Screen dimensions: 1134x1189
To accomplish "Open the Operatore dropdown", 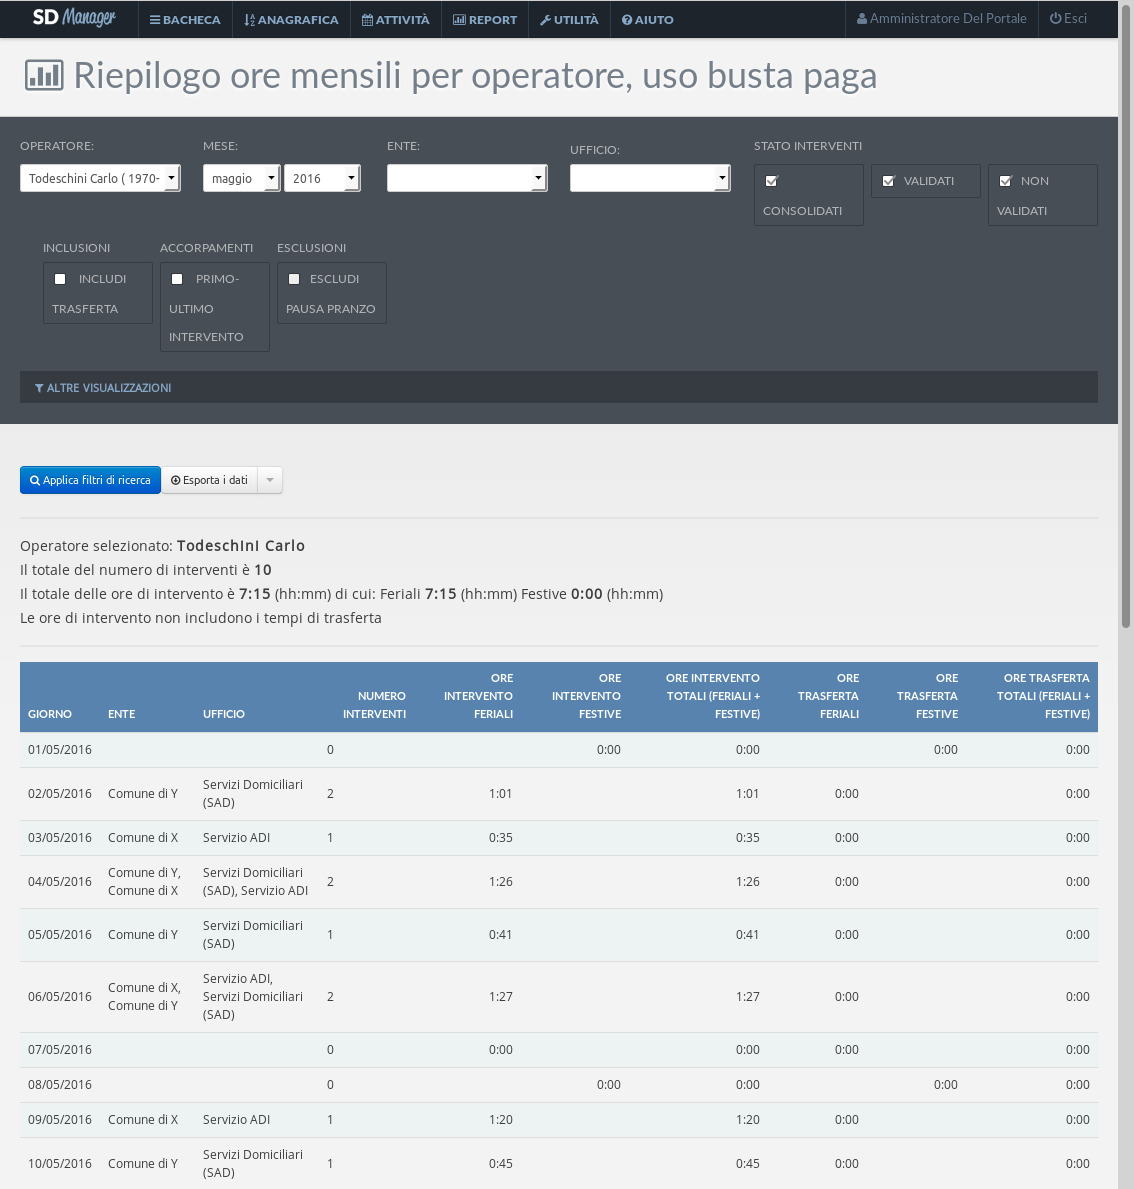I will pyautogui.click(x=100, y=178).
